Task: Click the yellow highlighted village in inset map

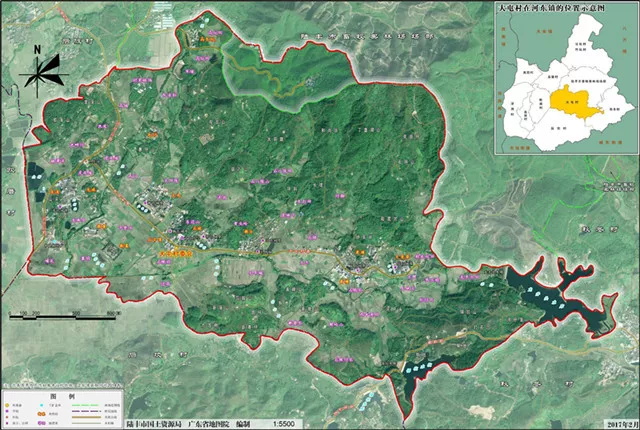Action: pos(564,101)
